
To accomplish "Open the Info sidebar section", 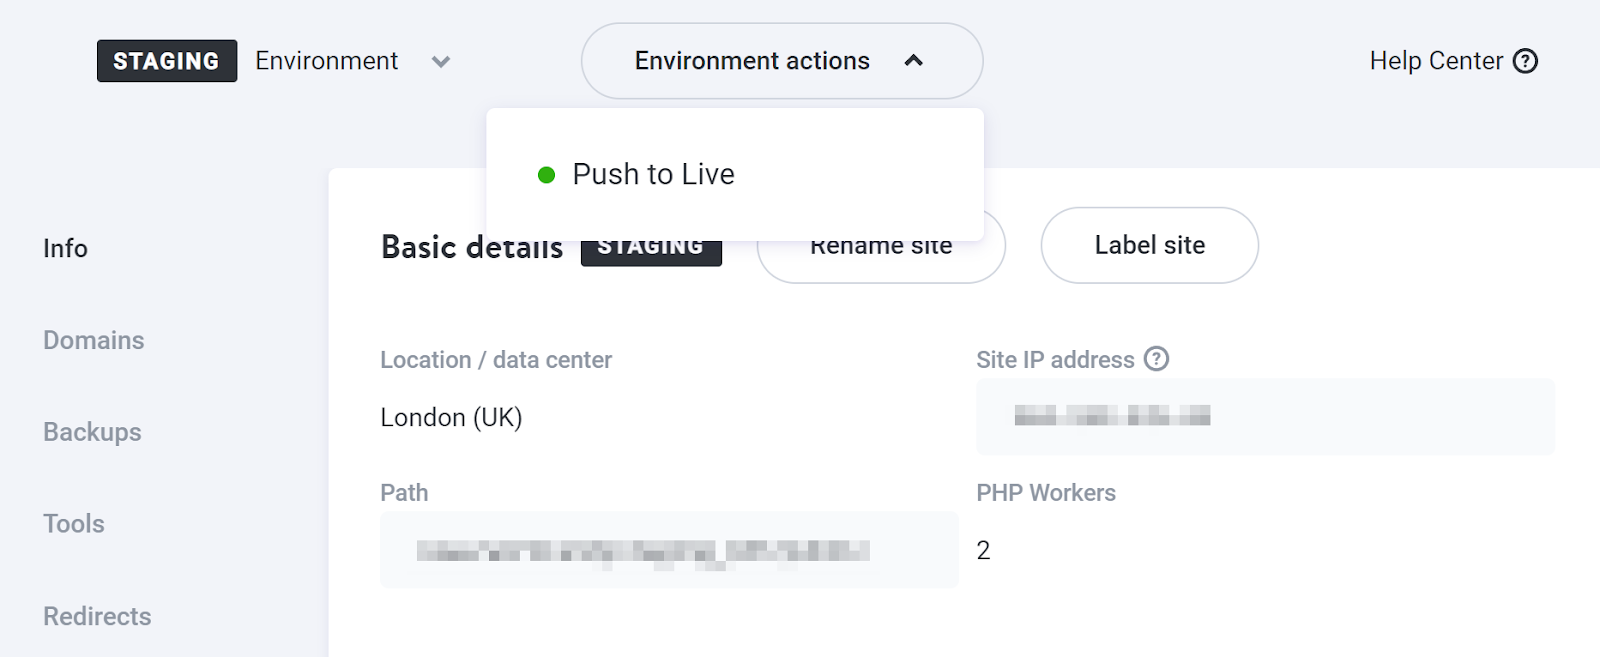I will [65, 248].
